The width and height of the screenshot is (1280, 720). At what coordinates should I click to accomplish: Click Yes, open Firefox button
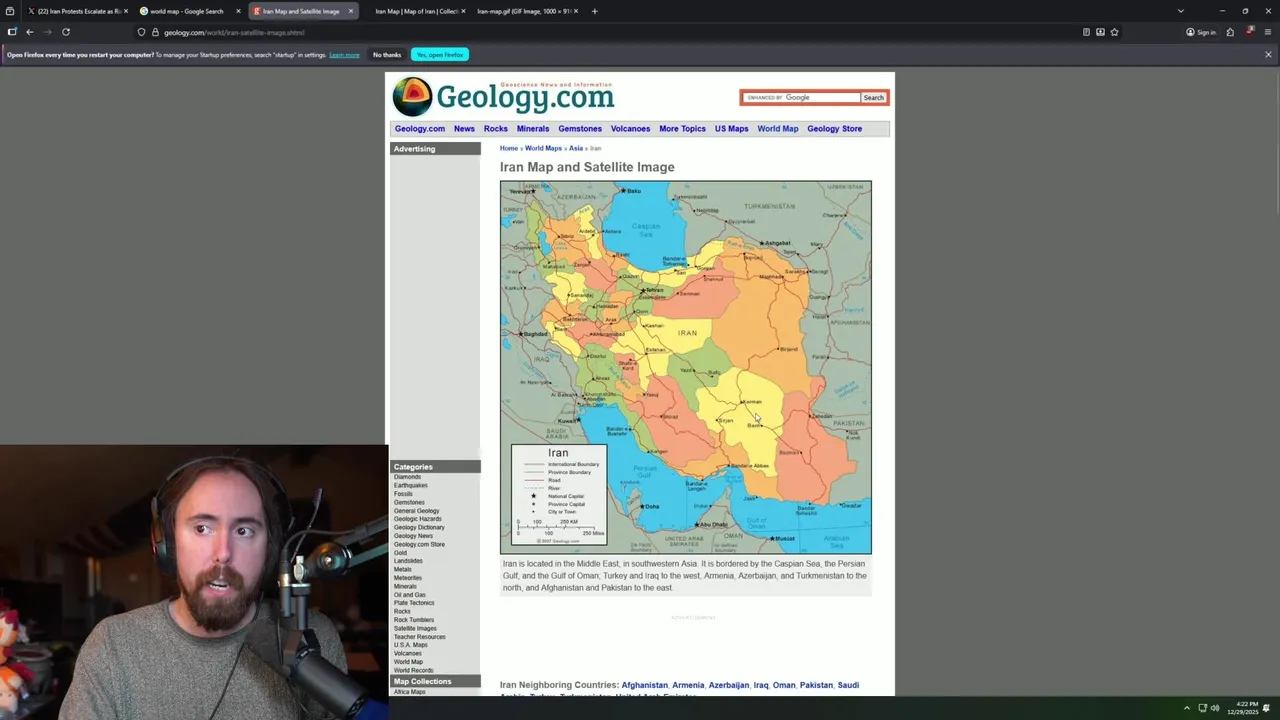[x=439, y=54]
